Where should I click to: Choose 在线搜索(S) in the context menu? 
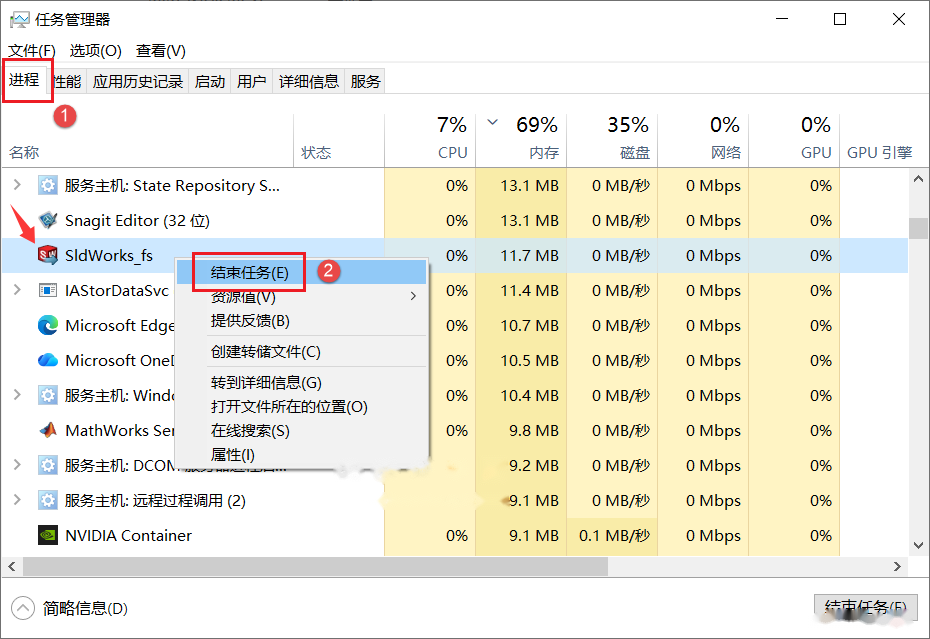click(x=302, y=431)
